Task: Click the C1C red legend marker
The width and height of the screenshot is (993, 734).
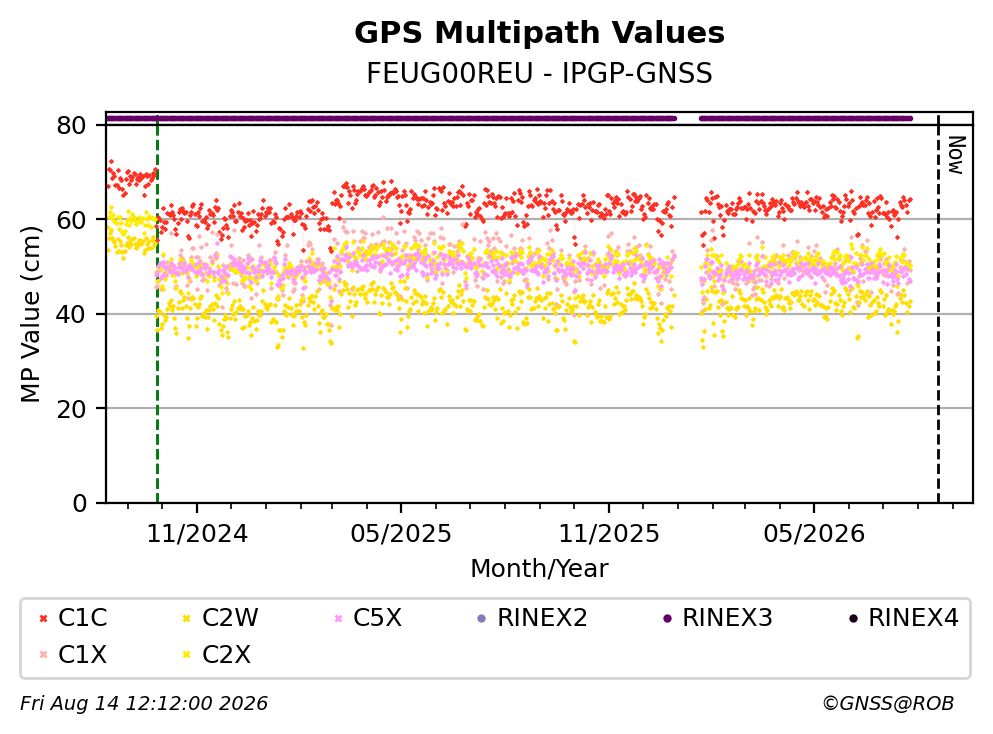Action: (44, 618)
